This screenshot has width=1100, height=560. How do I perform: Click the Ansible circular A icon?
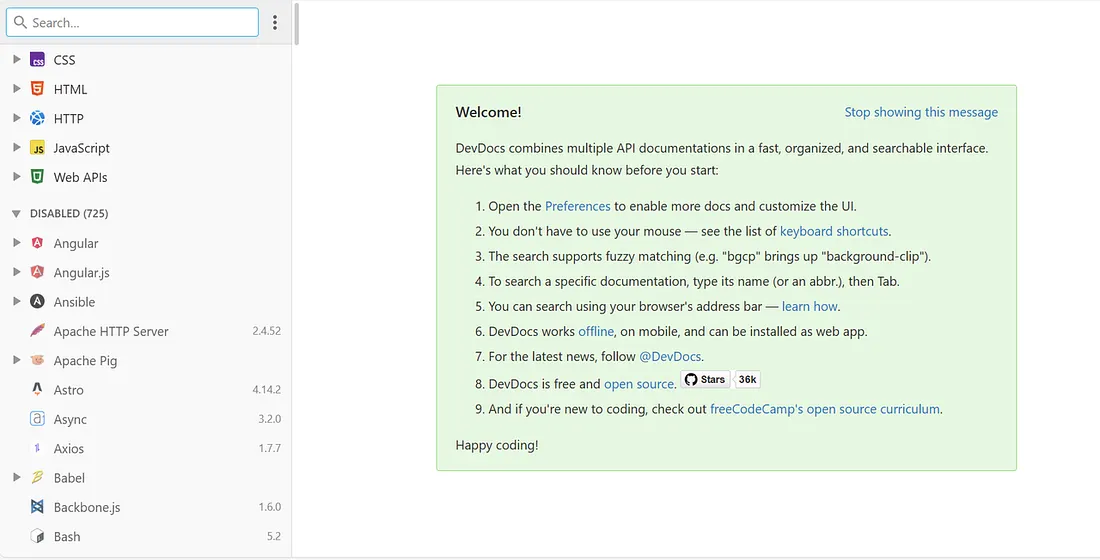pos(37,302)
